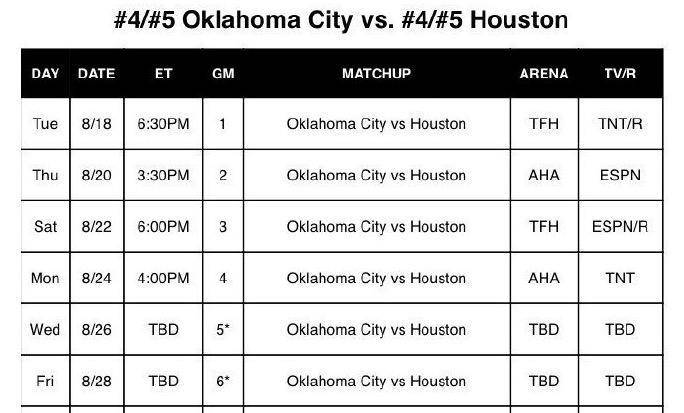Click the ET column header
The height and width of the screenshot is (413, 684).
point(163,74)
